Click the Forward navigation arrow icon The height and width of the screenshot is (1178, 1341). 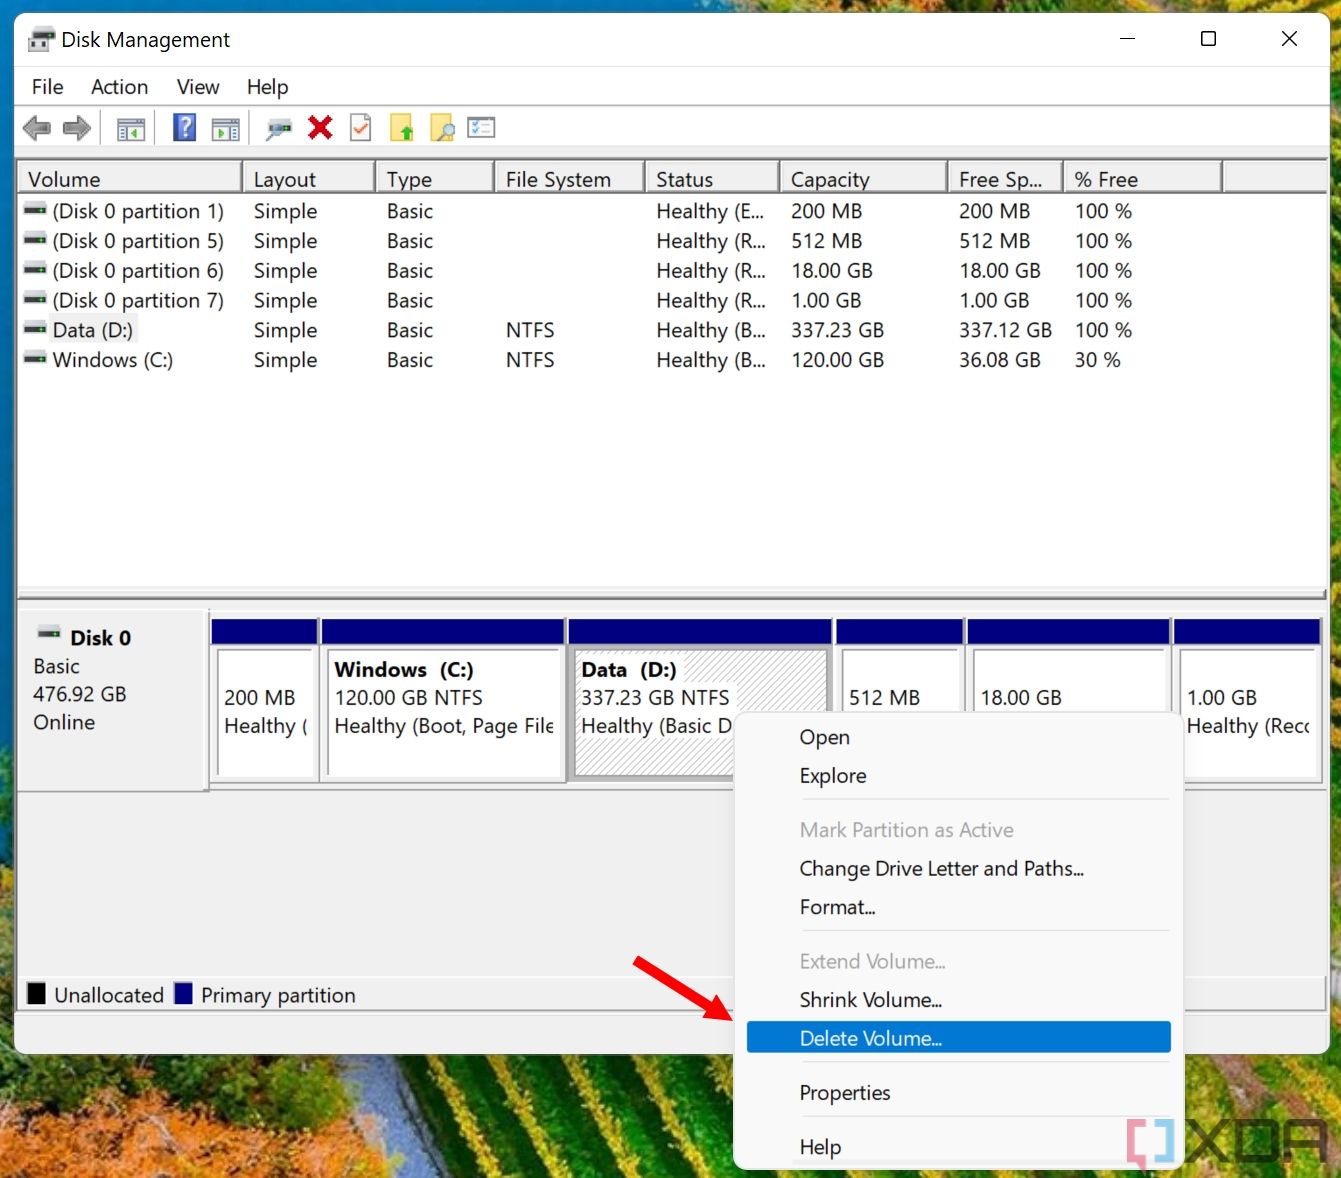coord(76,127)
